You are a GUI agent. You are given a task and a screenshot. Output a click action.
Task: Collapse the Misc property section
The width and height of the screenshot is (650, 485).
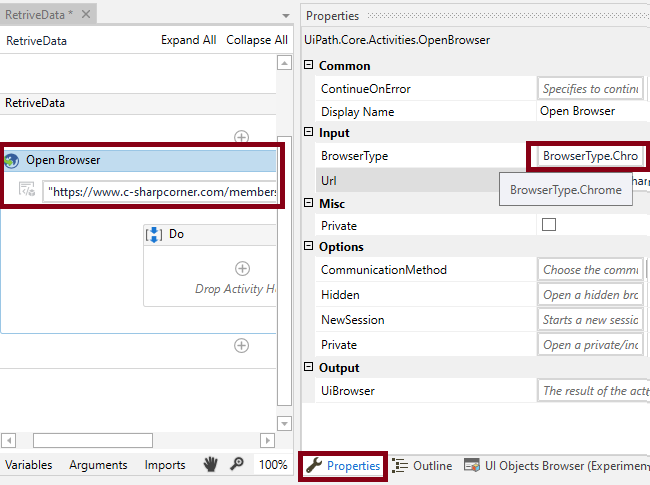pyautogui.click(x=308, y=203)
